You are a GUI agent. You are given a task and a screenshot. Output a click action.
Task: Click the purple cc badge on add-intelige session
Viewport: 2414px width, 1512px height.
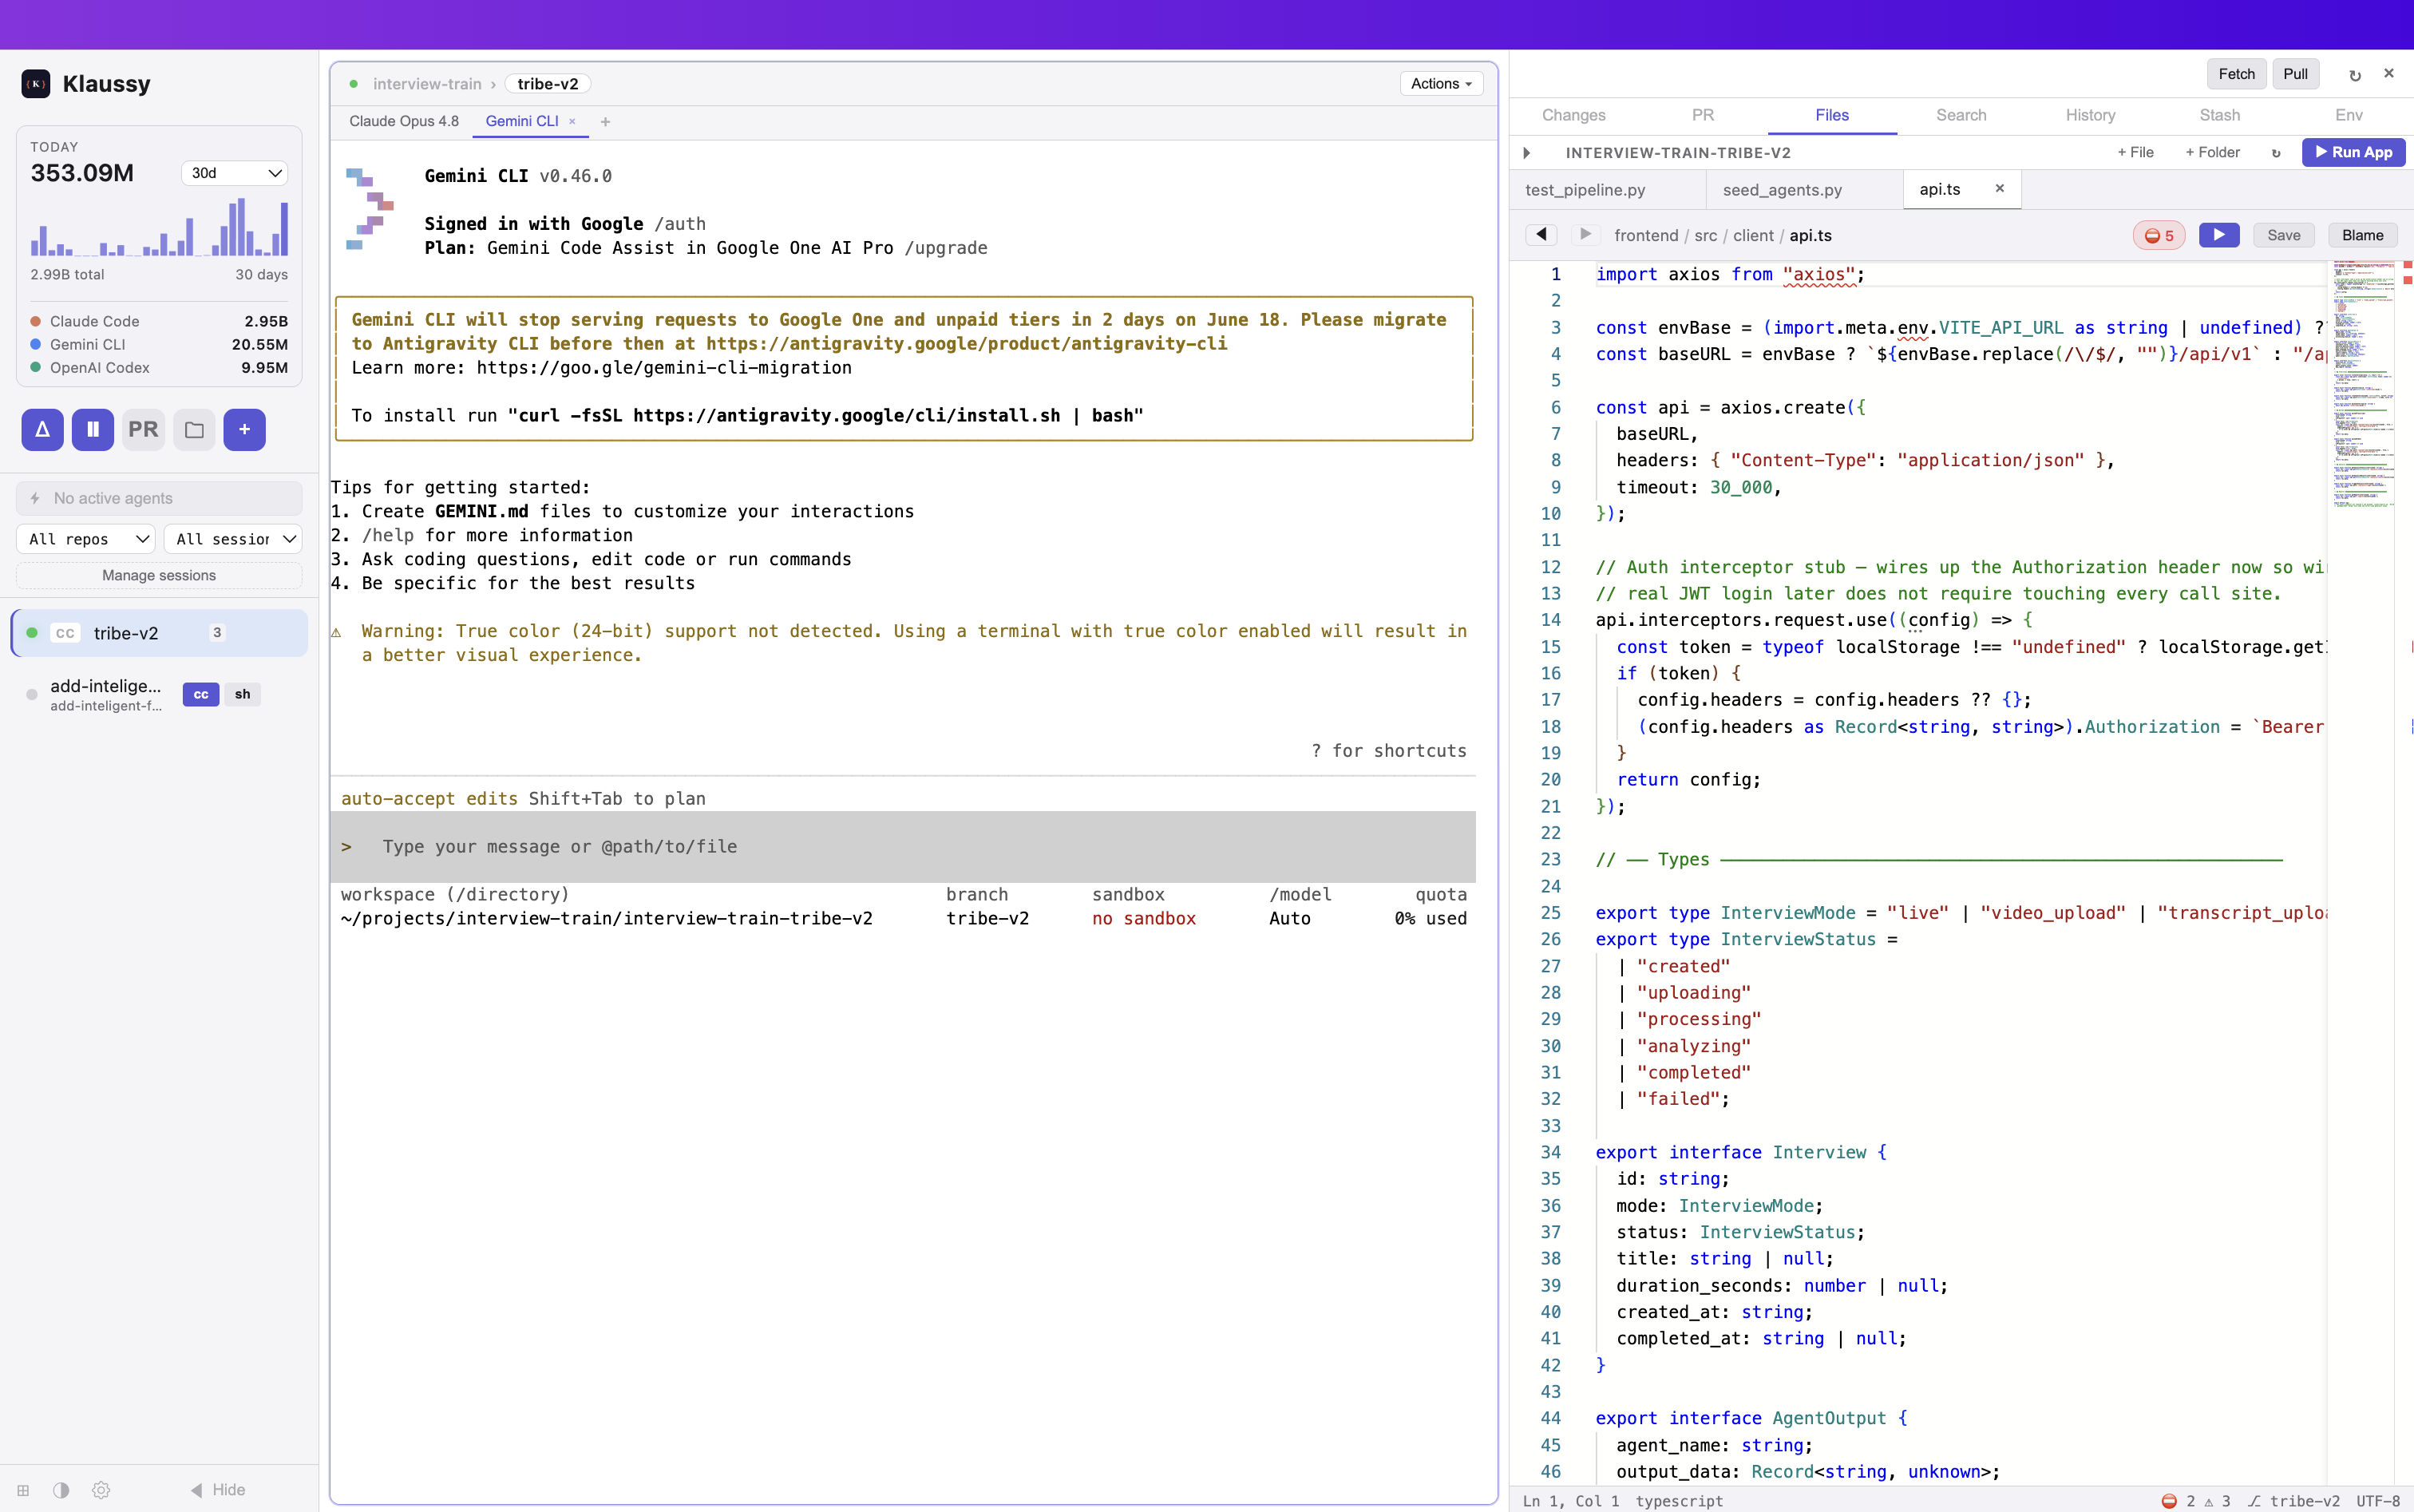pyautogui.click(x=201, y=694)
